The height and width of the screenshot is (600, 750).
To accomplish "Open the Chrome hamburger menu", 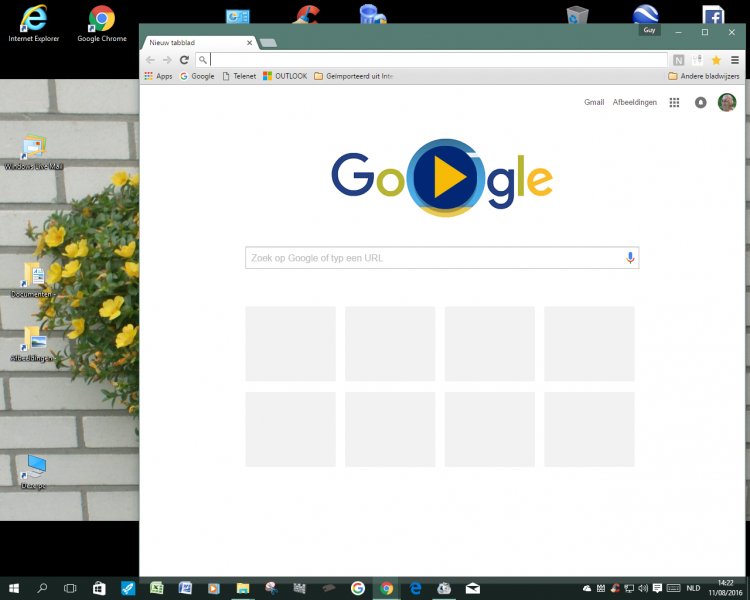I will pos(735,60).
